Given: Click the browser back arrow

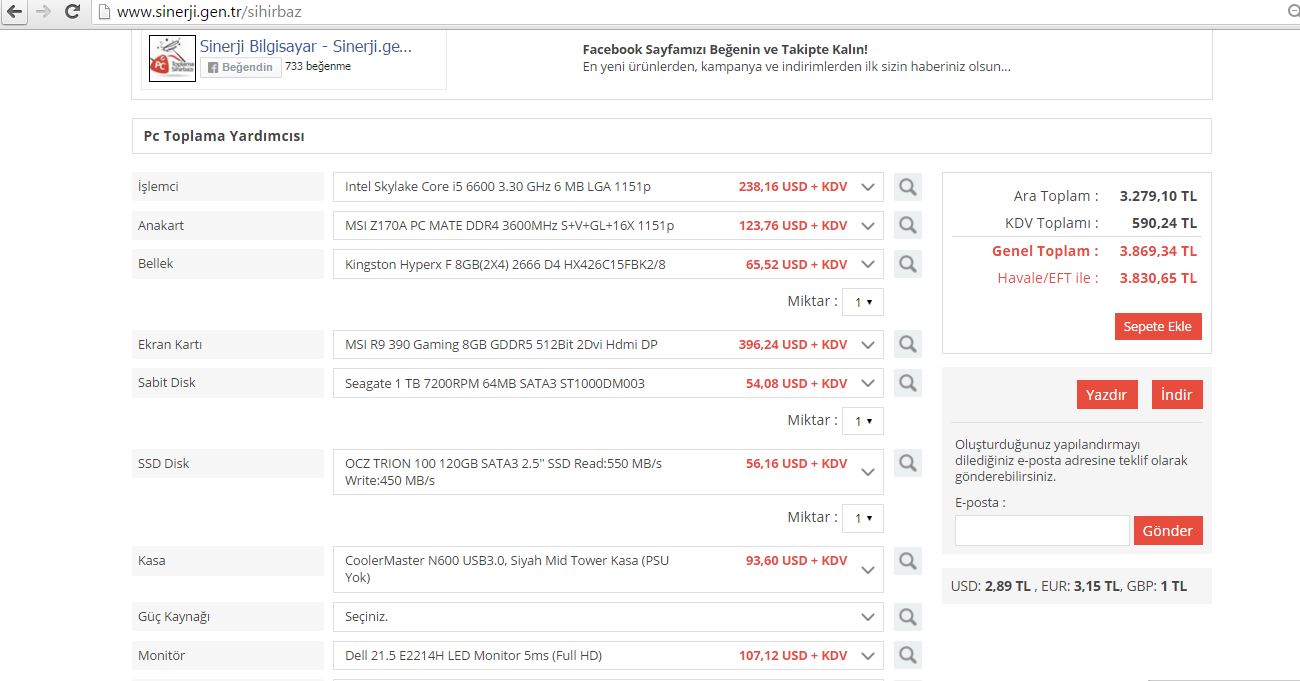Looking at the screenshot, I should tap(15, 12).
